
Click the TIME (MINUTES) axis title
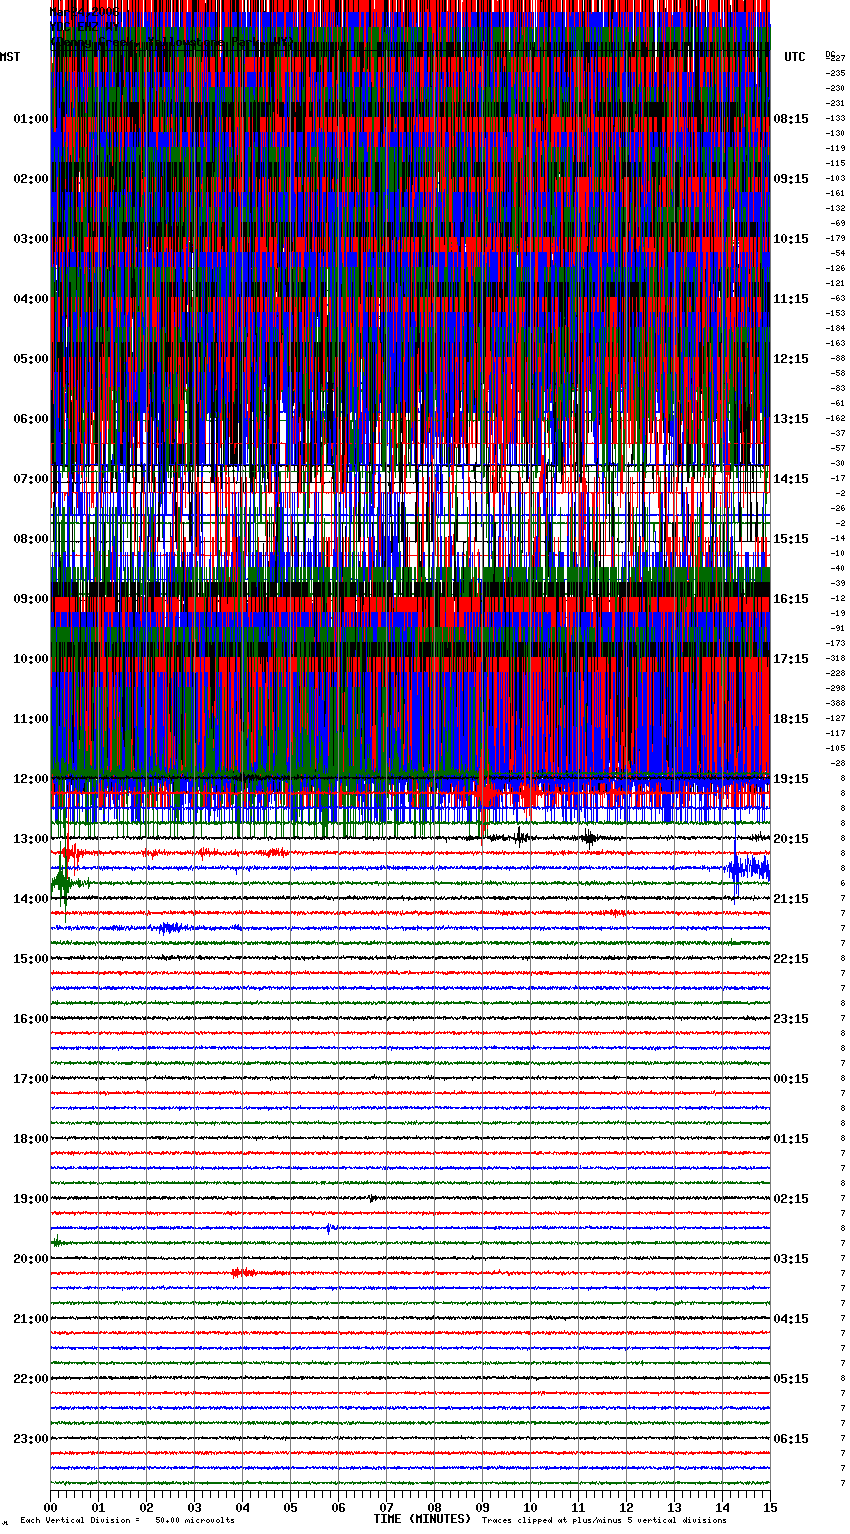click(422, 1519)
